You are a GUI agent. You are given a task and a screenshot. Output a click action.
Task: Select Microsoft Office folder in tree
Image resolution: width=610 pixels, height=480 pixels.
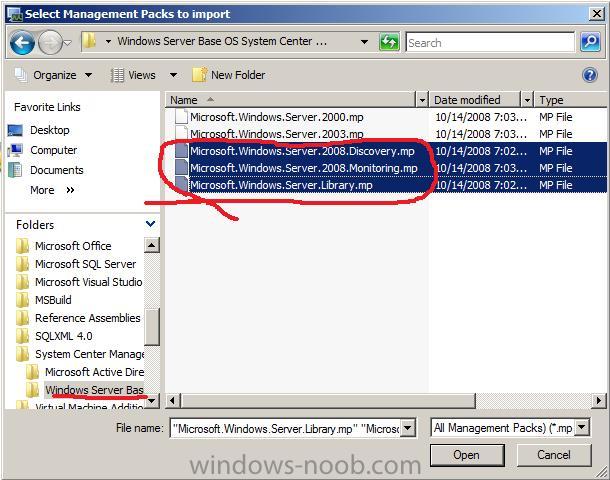tap(73, 246)
